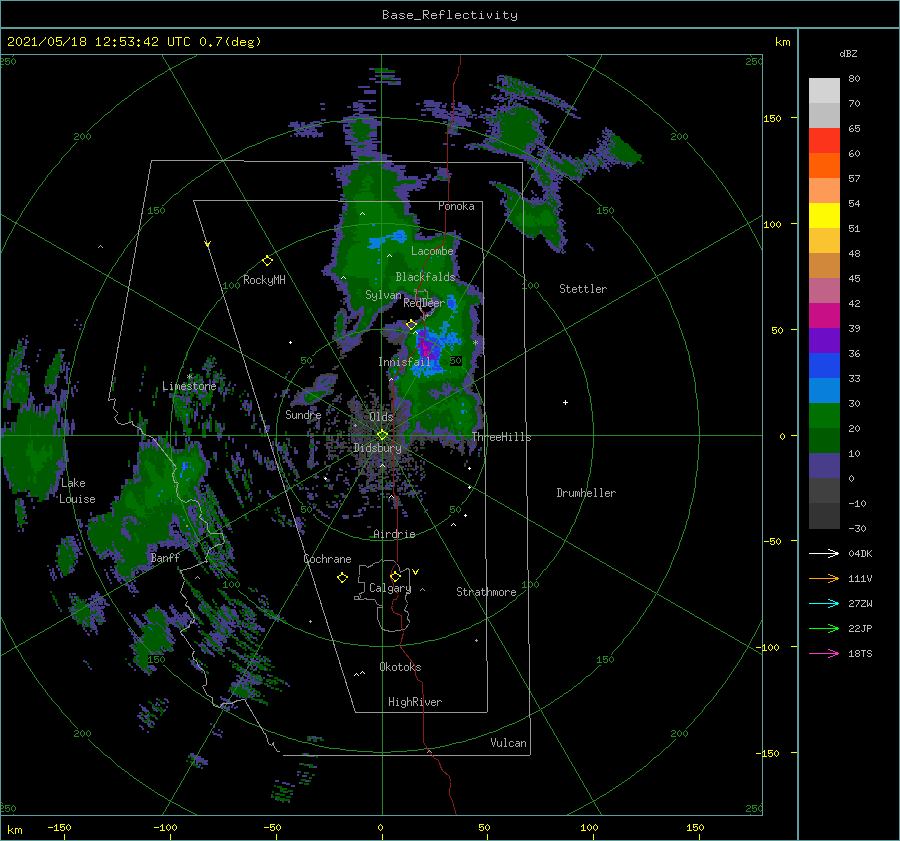Click the Strathmore city label
This screenshot has width=900, height=841.
486,592
